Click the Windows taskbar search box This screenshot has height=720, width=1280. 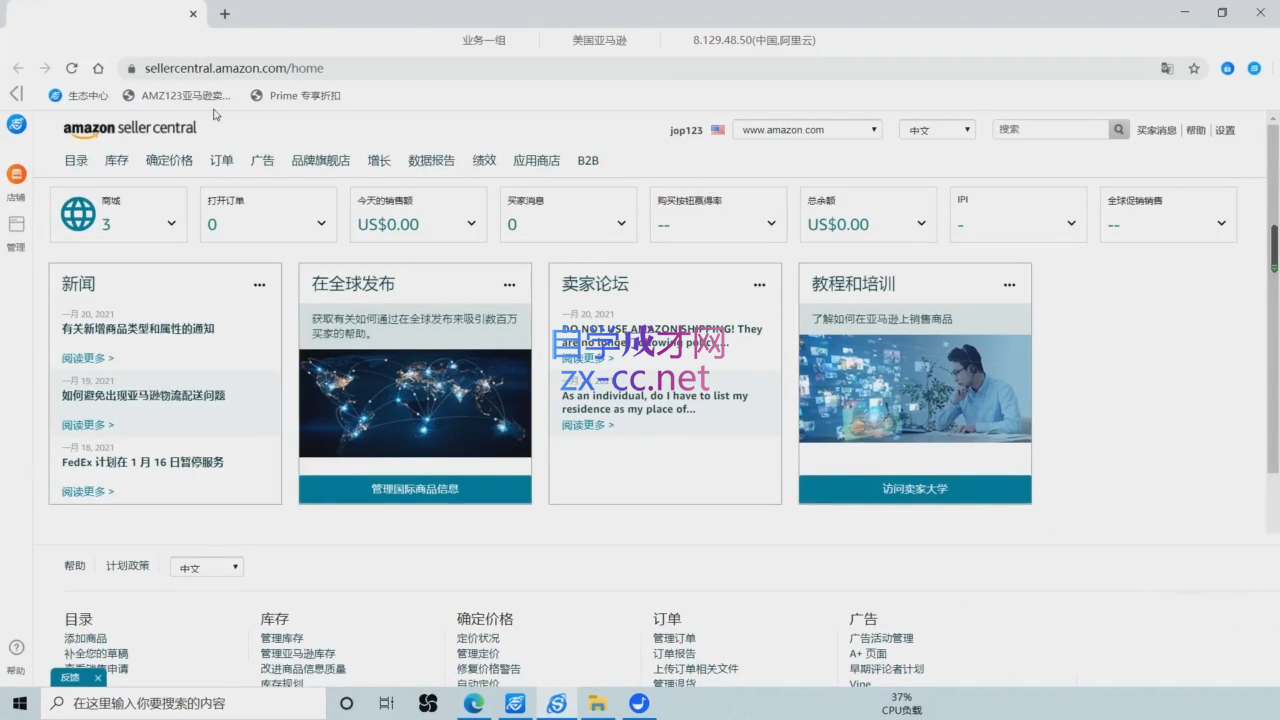click(184, 703)
